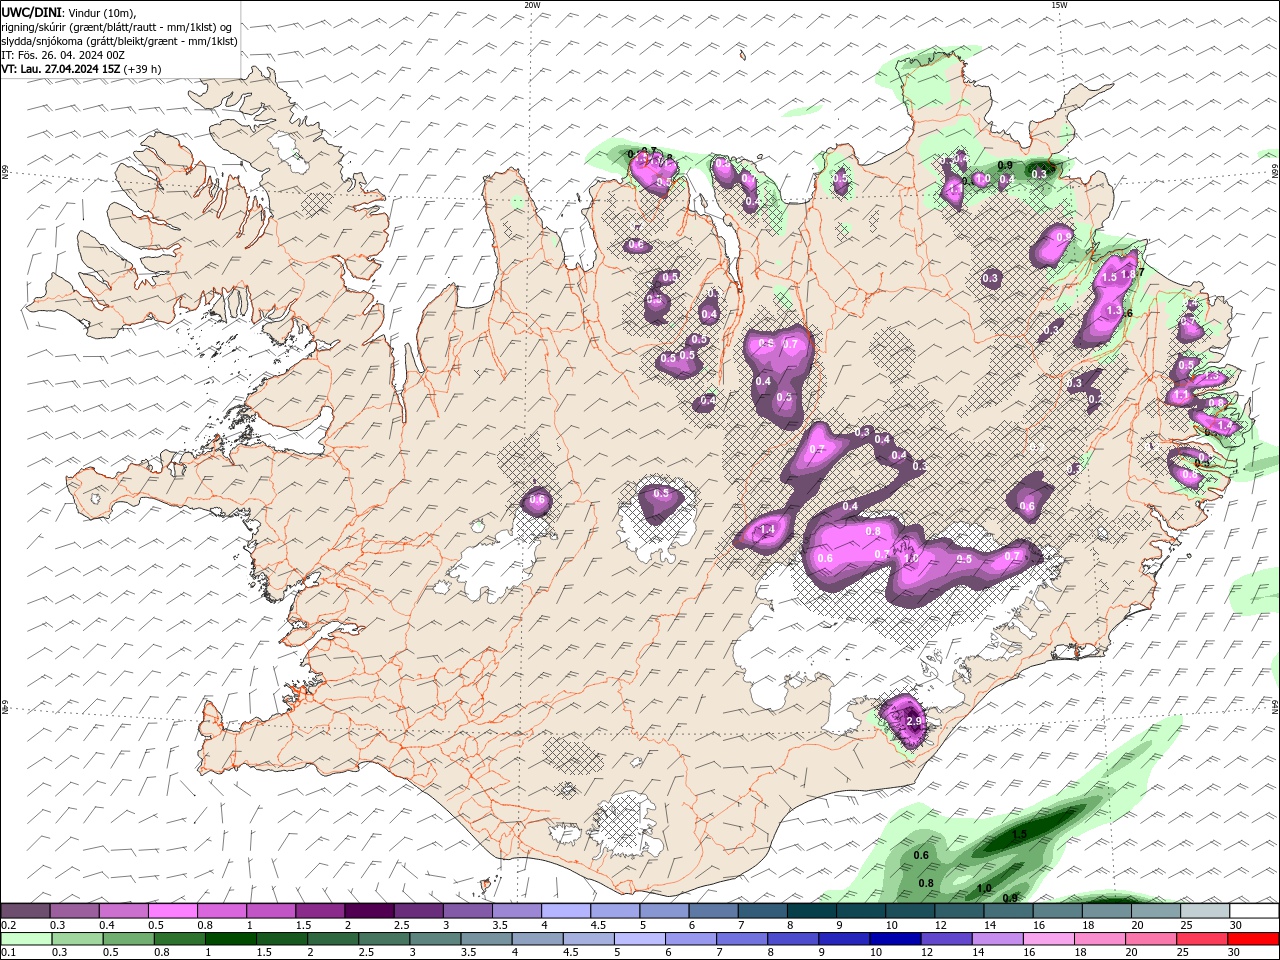
Task: Pick bright pink upper swatch starting at 0.5
Action: [173, 911]
